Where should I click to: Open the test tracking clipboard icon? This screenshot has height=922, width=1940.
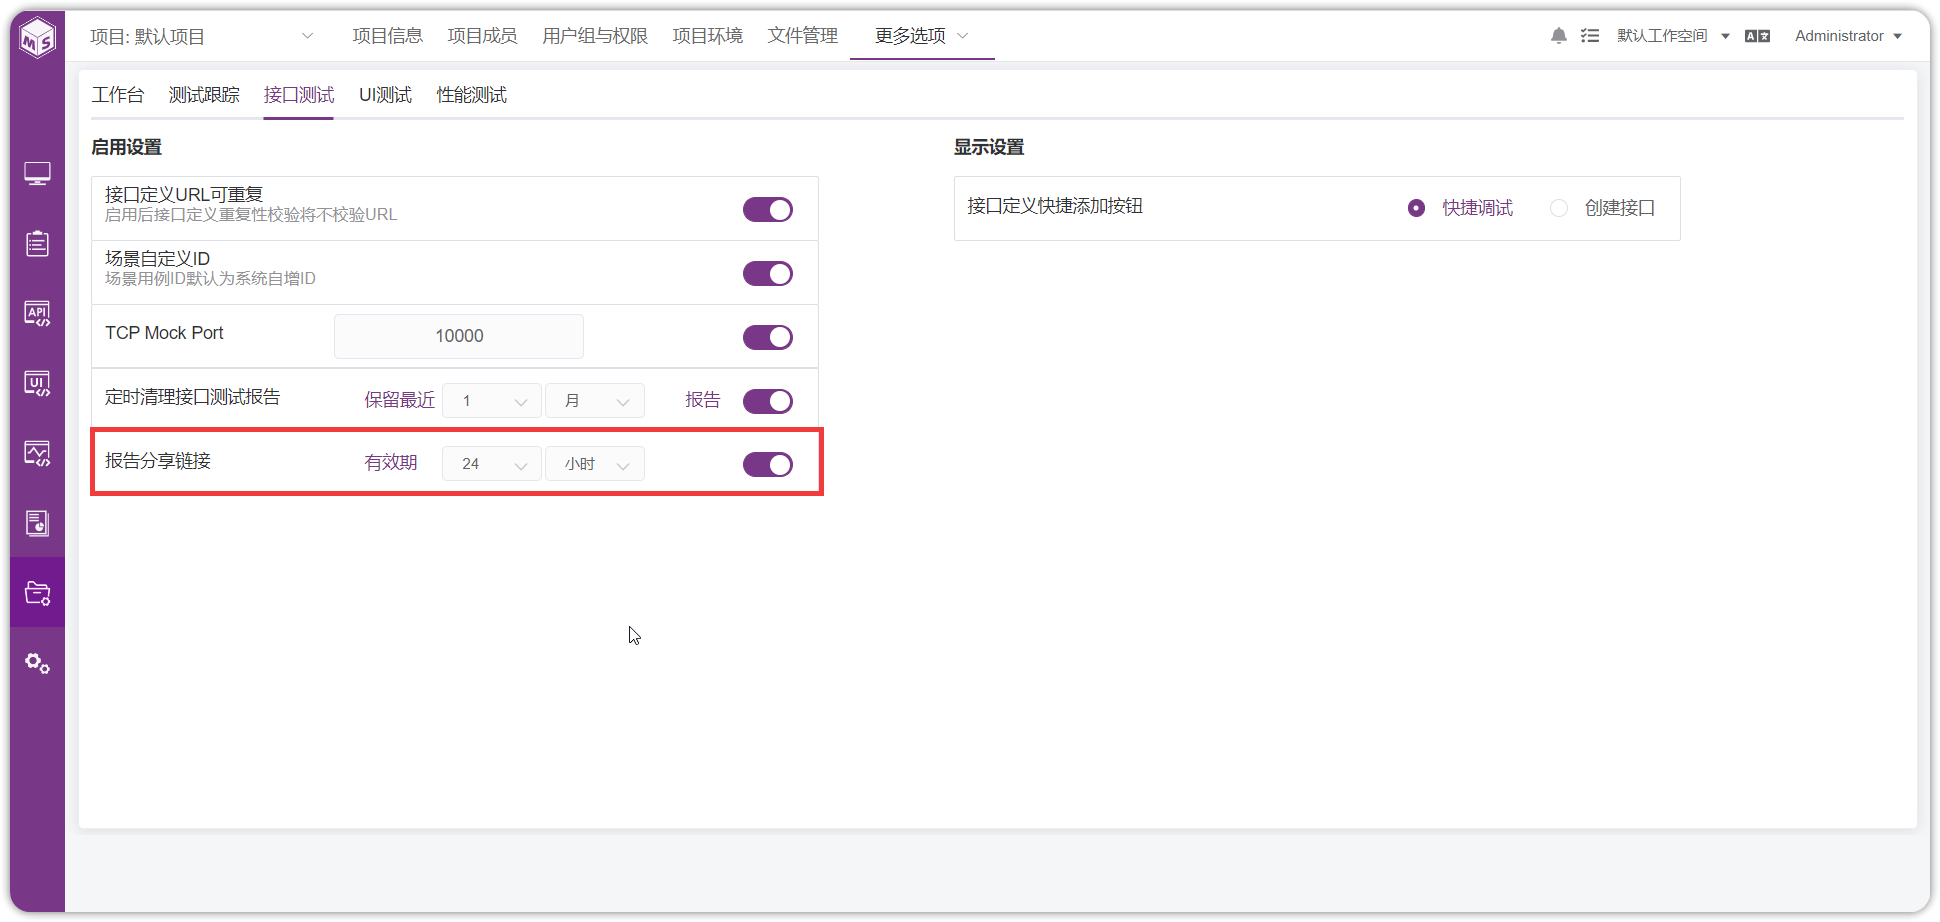coord(38,243)
